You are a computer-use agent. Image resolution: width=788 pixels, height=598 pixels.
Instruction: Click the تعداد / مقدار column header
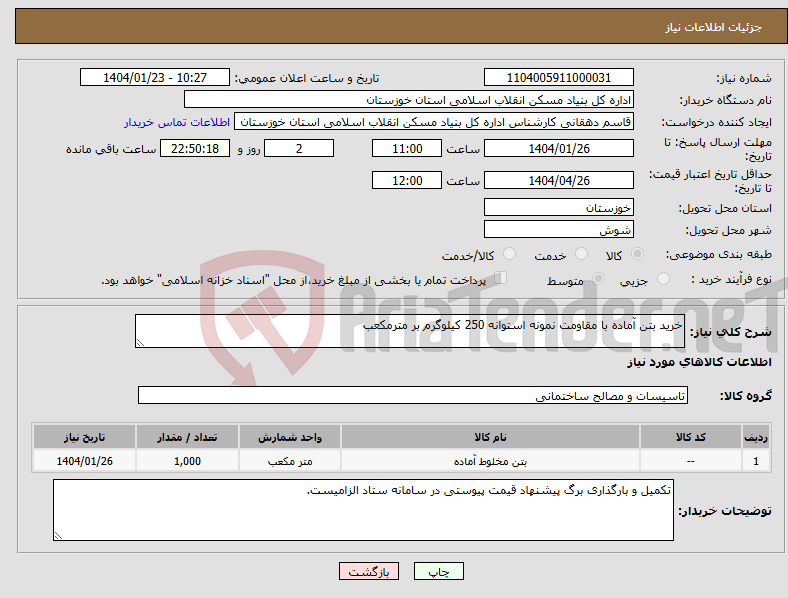[187, 437]
